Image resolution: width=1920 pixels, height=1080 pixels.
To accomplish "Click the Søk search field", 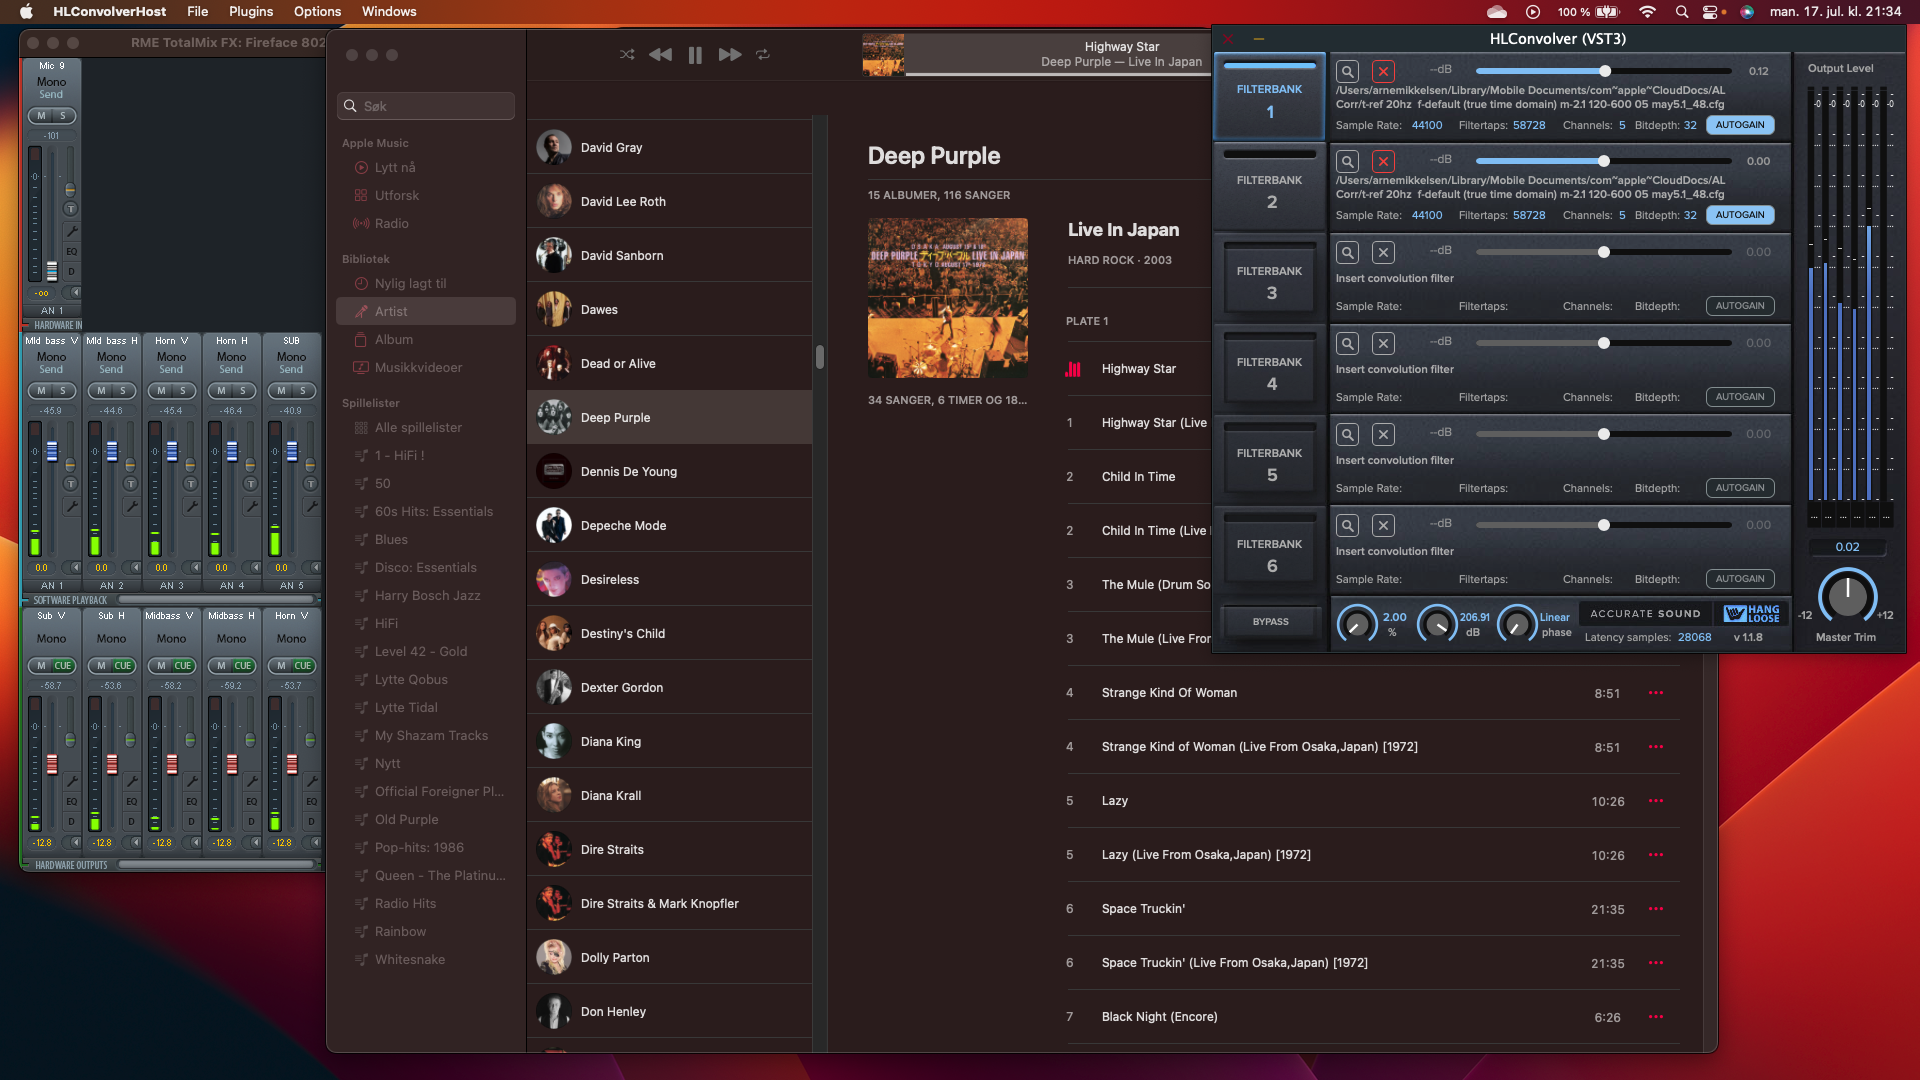I will [x=426, y=106].
